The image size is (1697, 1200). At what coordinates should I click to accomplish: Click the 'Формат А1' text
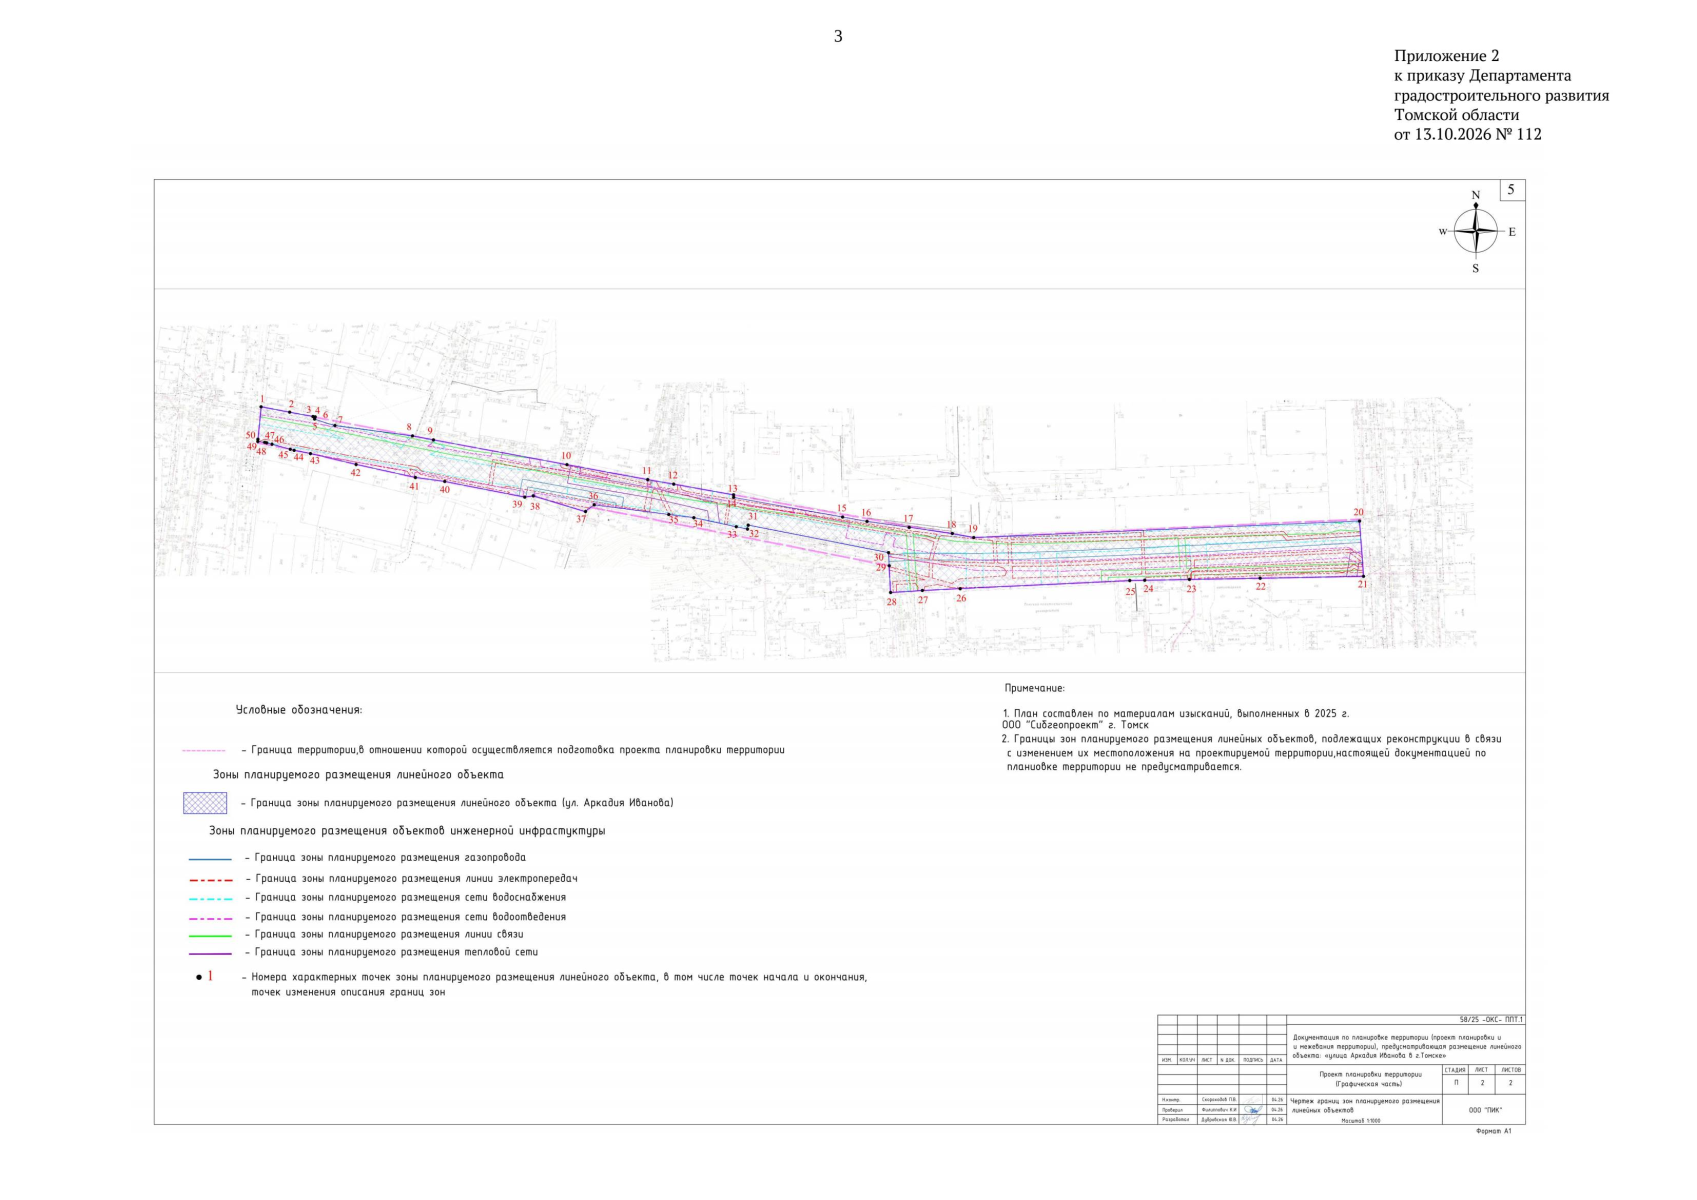pos(1494,1131)
